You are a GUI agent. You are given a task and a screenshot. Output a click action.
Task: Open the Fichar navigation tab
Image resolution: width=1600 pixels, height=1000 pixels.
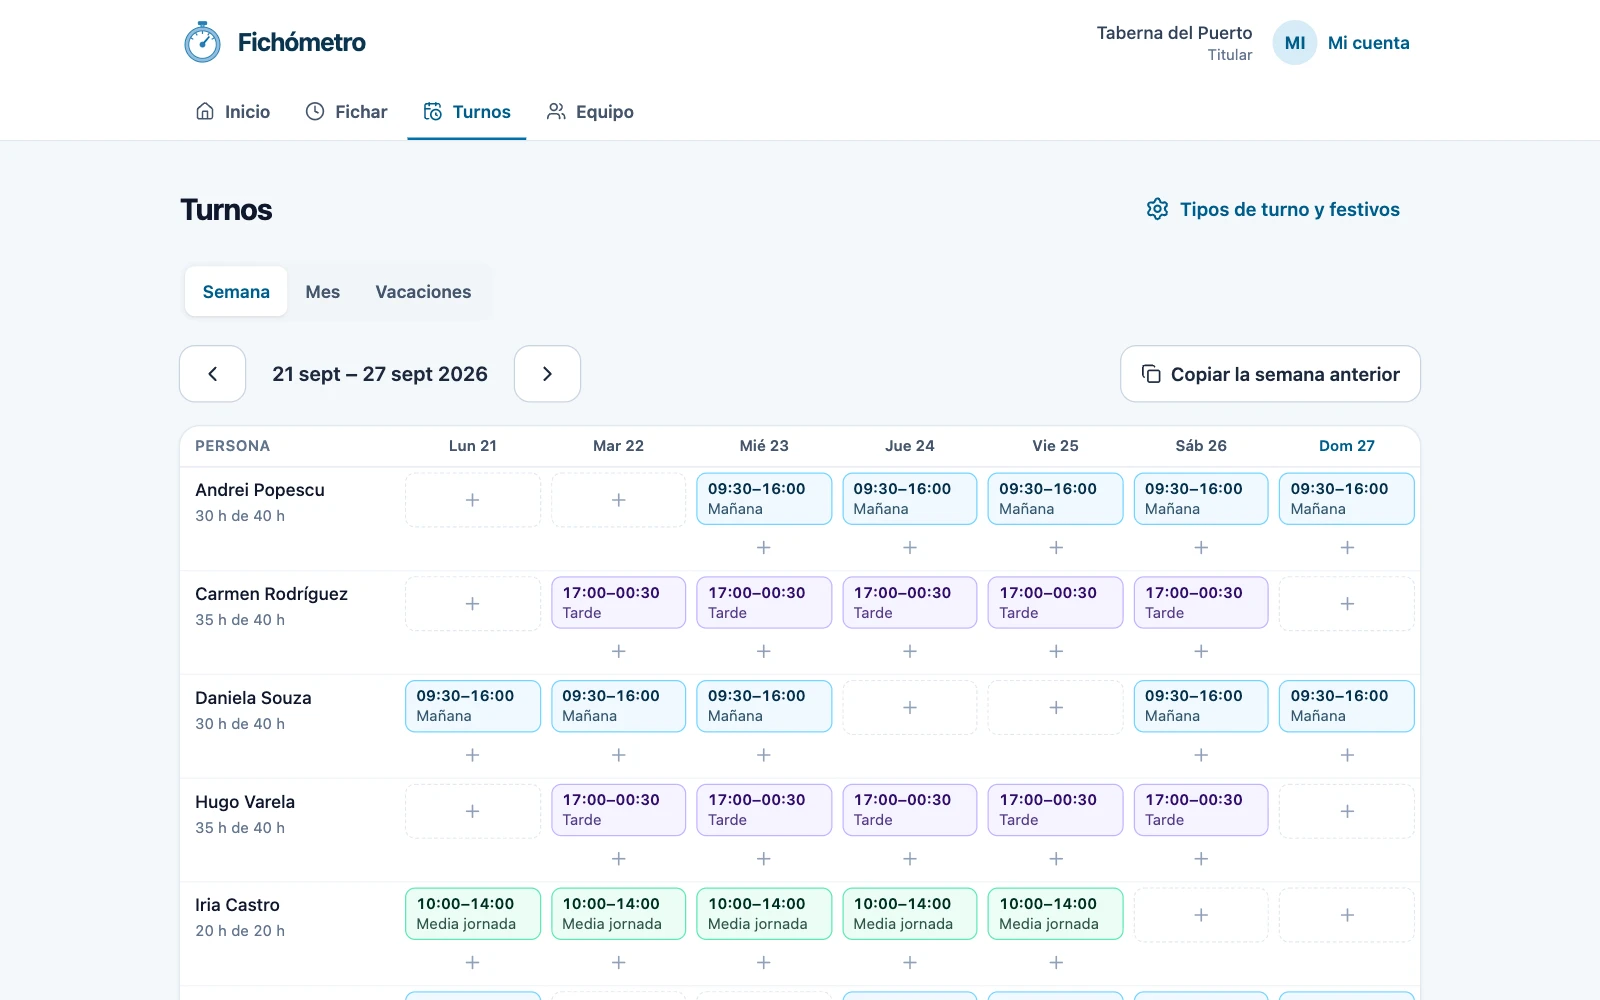346,112
